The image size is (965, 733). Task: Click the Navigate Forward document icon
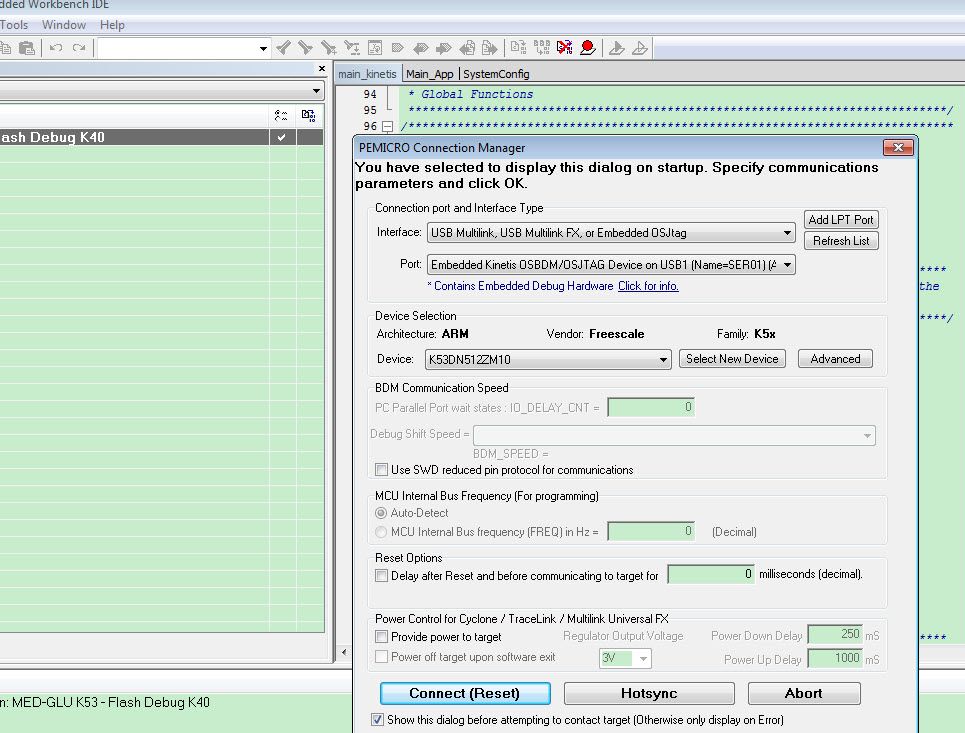[490, 48]
